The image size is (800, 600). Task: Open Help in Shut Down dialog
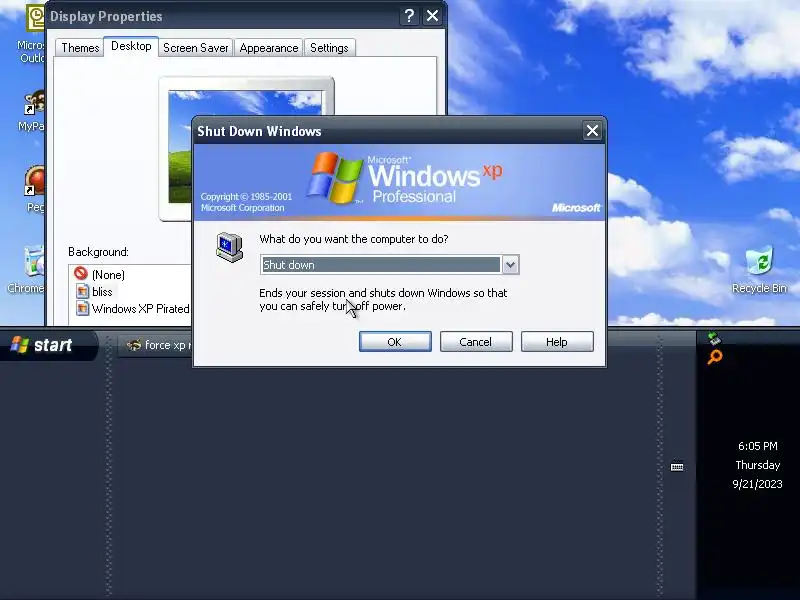[x=557, y=342]
